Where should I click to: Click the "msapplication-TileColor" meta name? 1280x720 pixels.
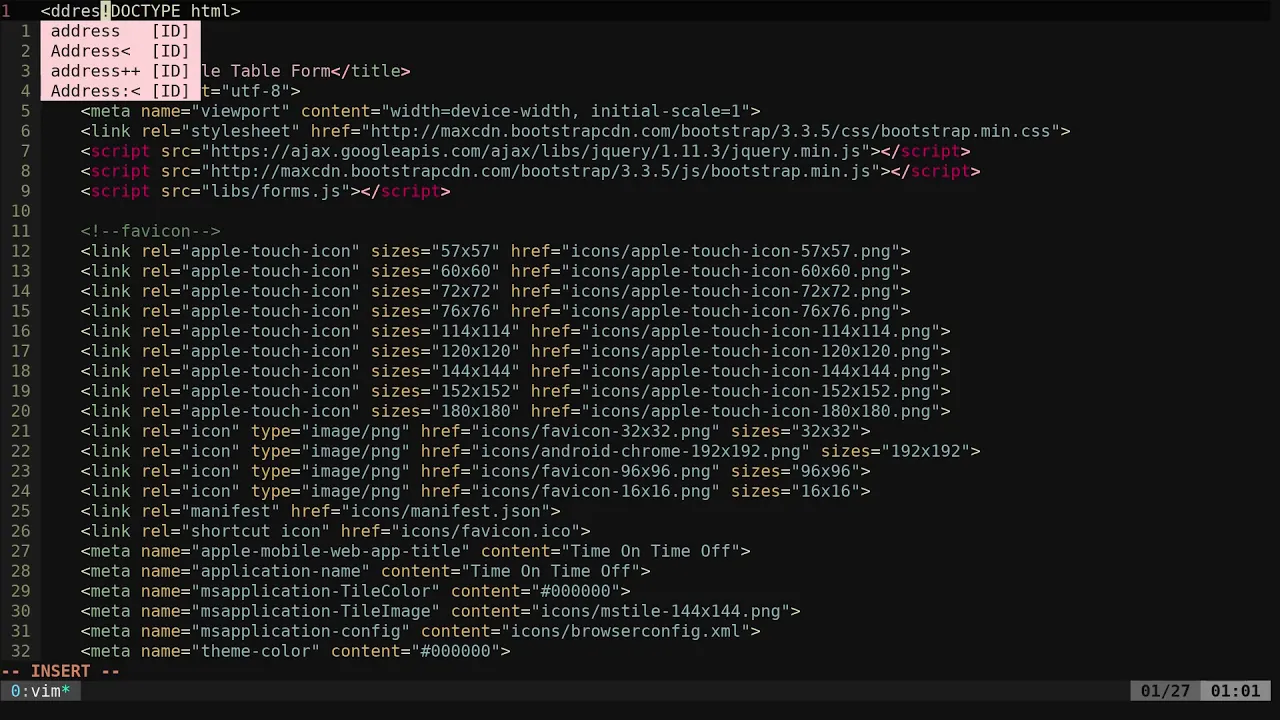[315, 591]
